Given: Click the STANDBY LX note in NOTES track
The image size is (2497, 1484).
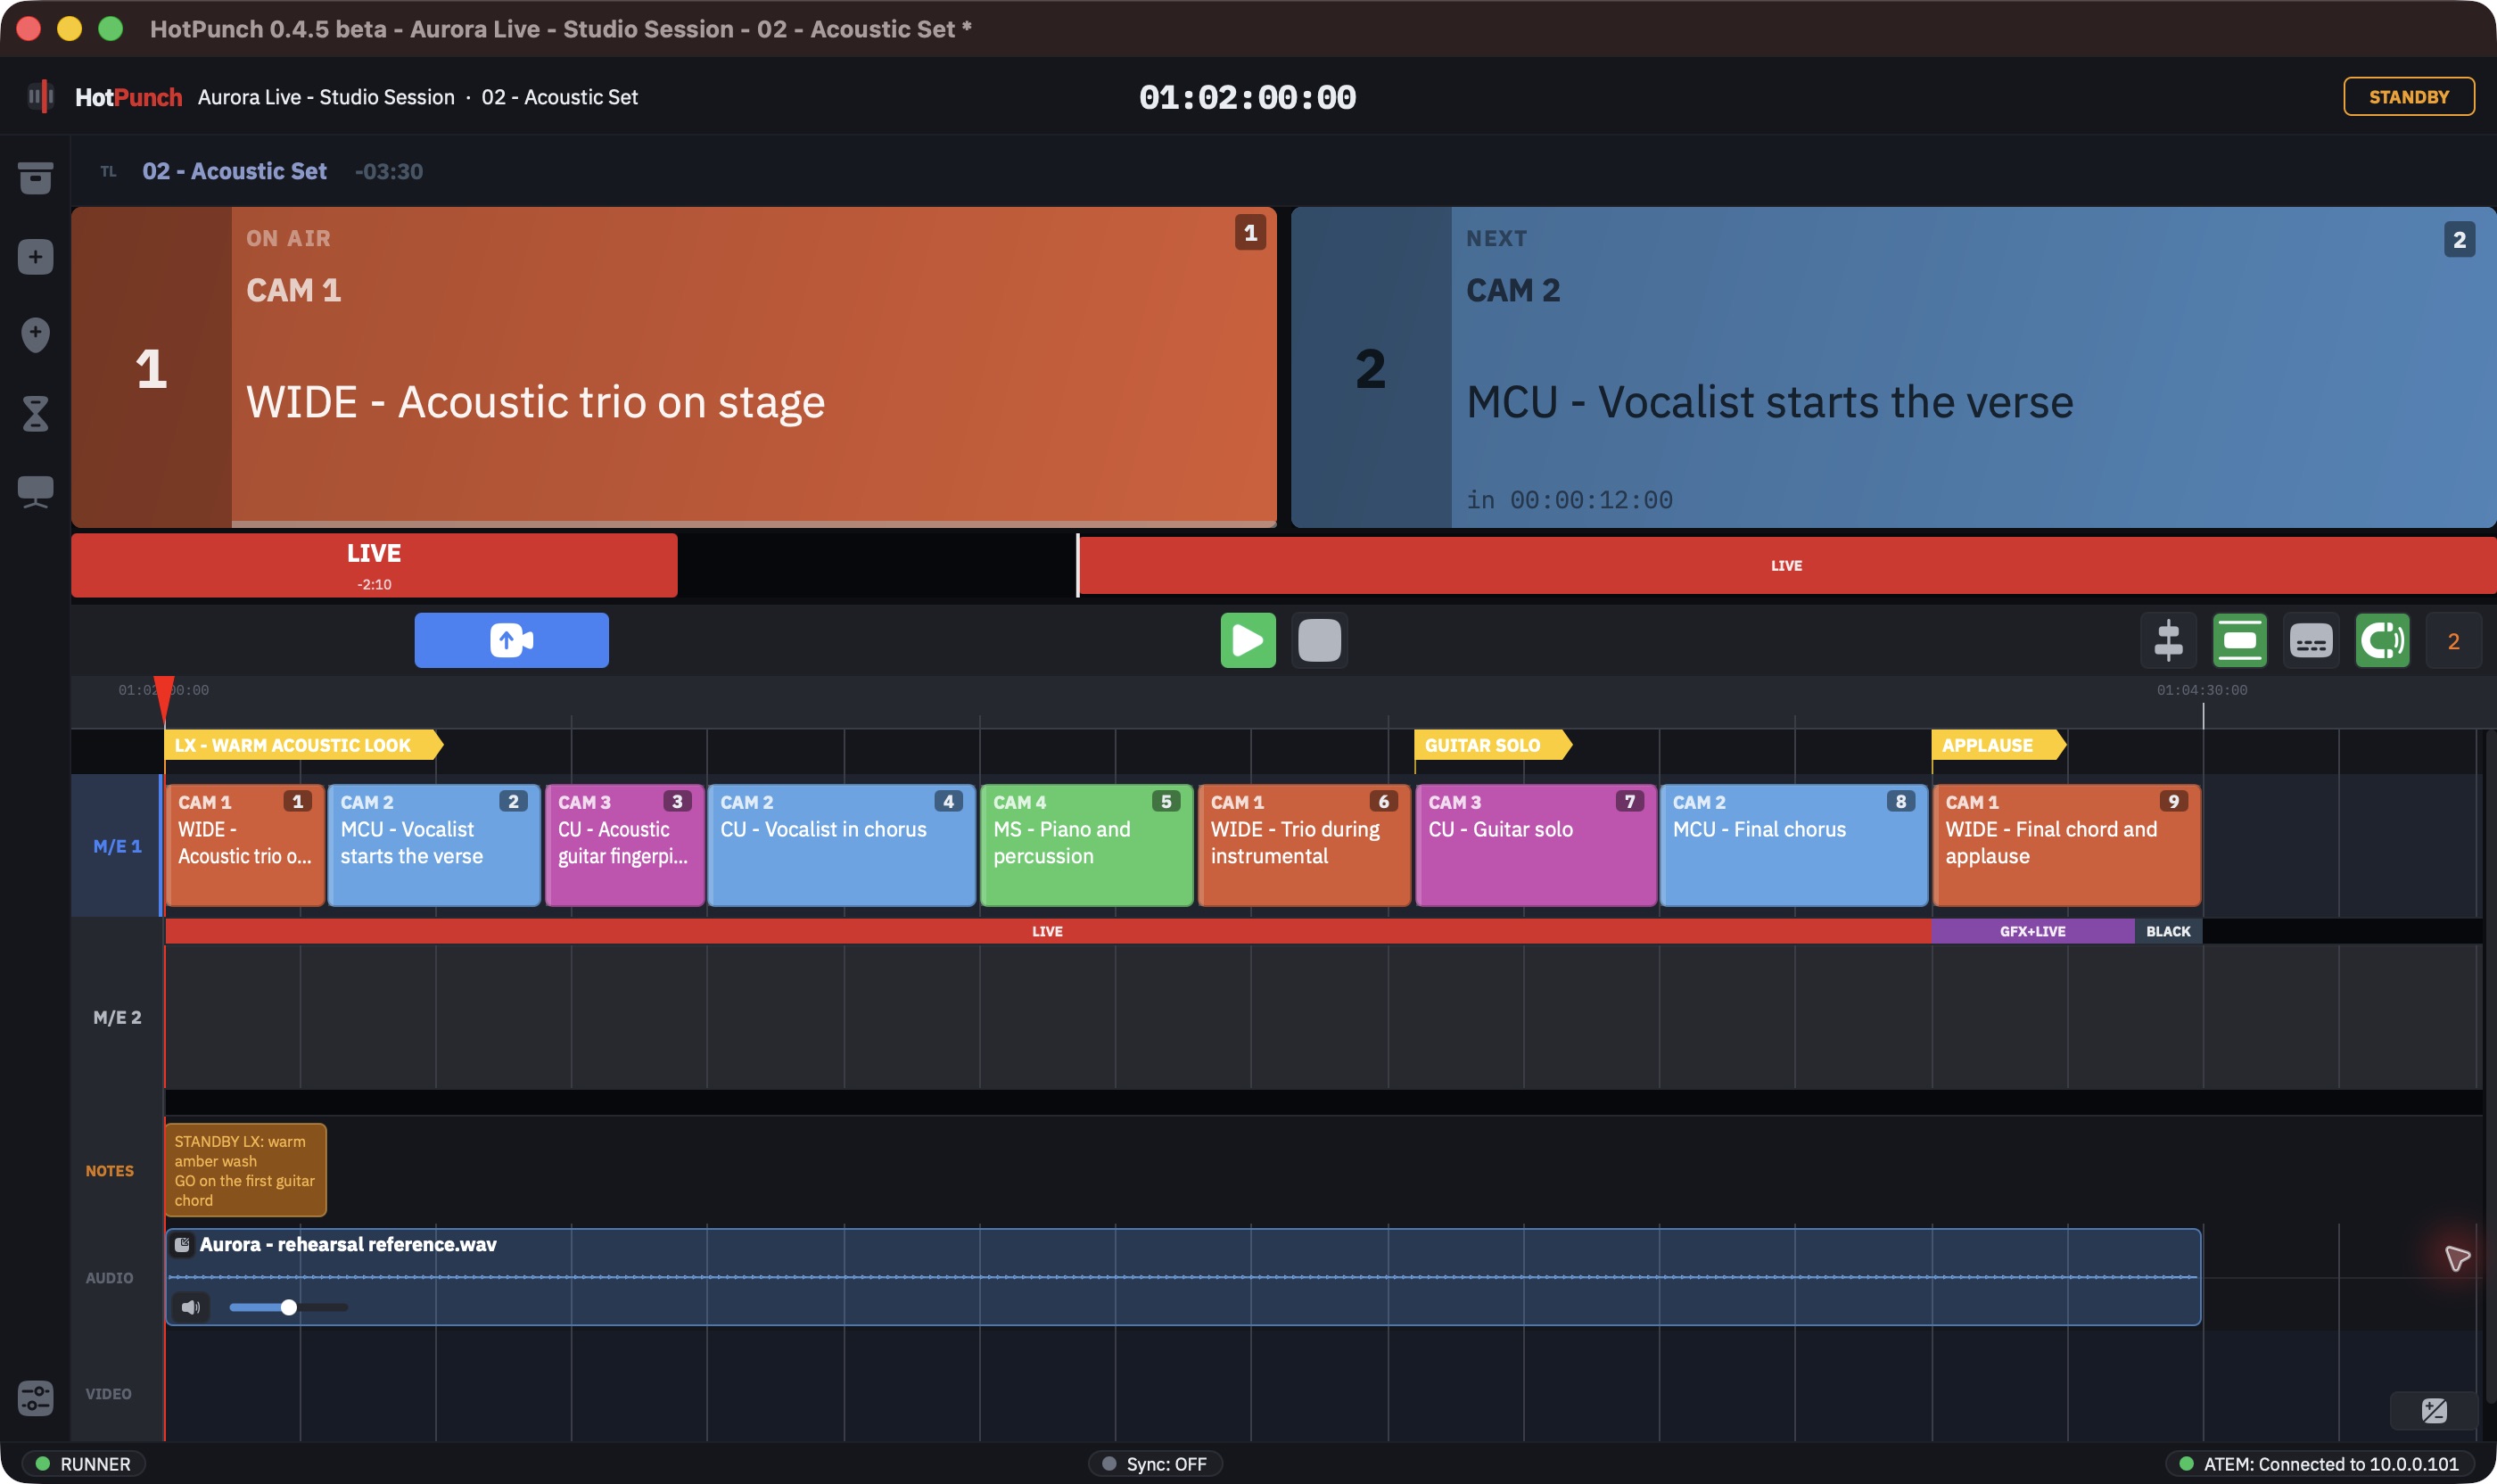Looking at the screenshot, I should [245, 1170].
